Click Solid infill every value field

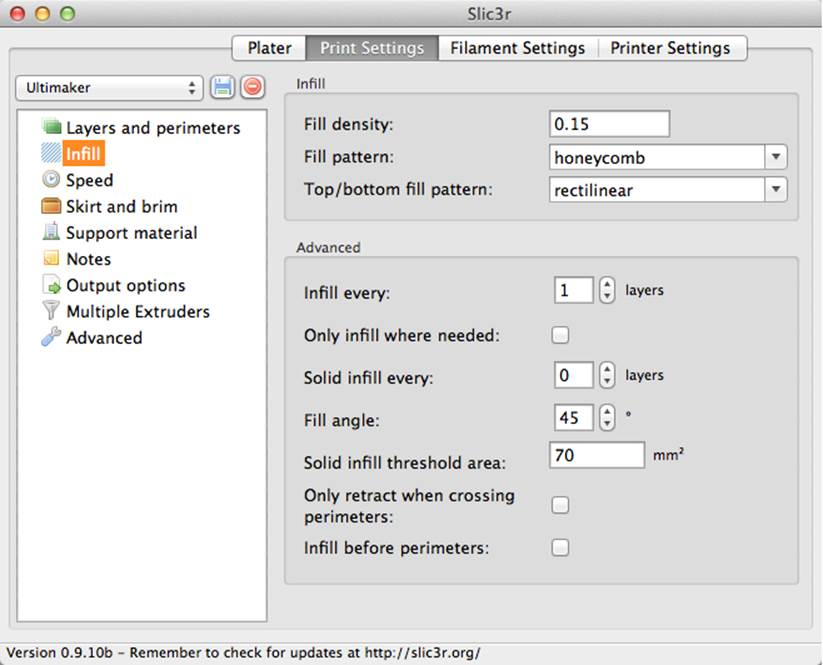point(574,375)
